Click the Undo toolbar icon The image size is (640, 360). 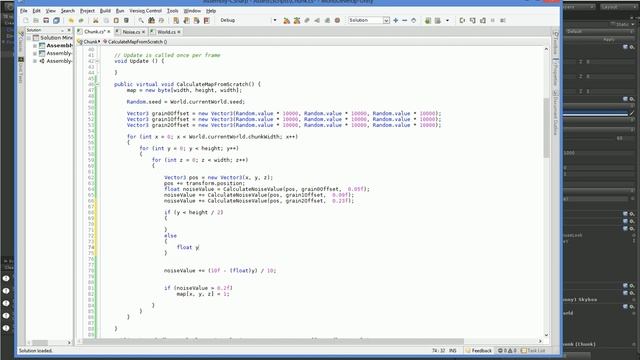(x=71, y=20)
